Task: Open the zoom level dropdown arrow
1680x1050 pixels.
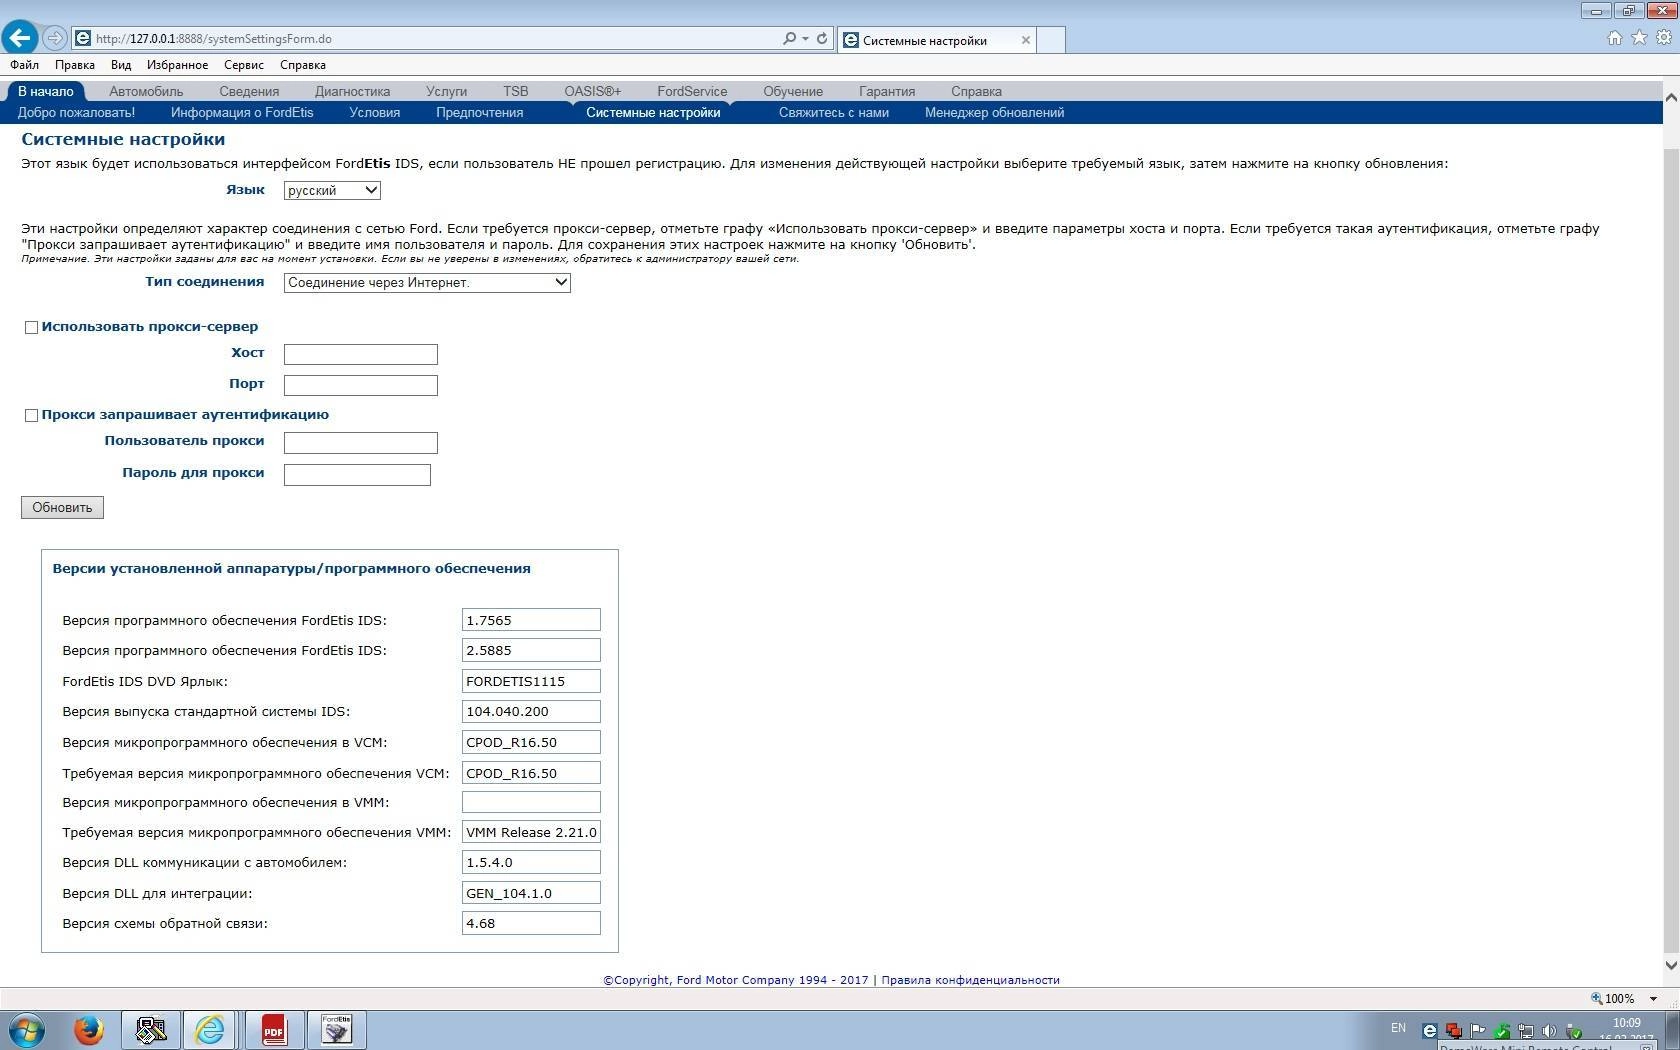Action: pos(1653,999)
